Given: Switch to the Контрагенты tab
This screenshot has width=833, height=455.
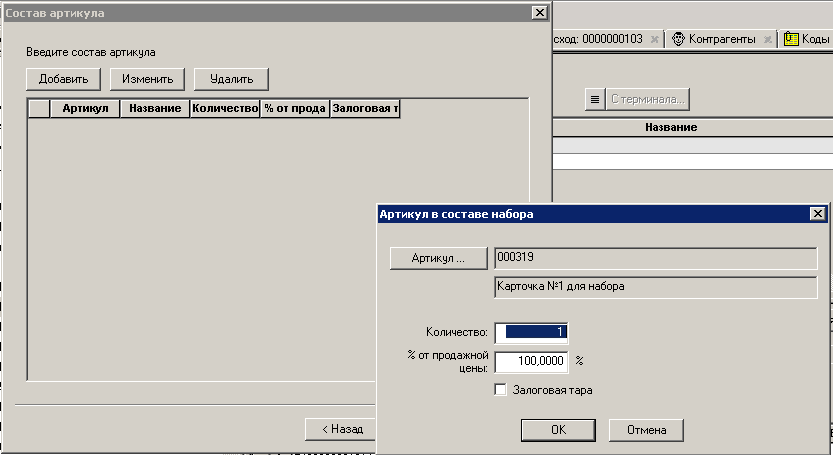Looking at the screenshot, I should 721,39.
